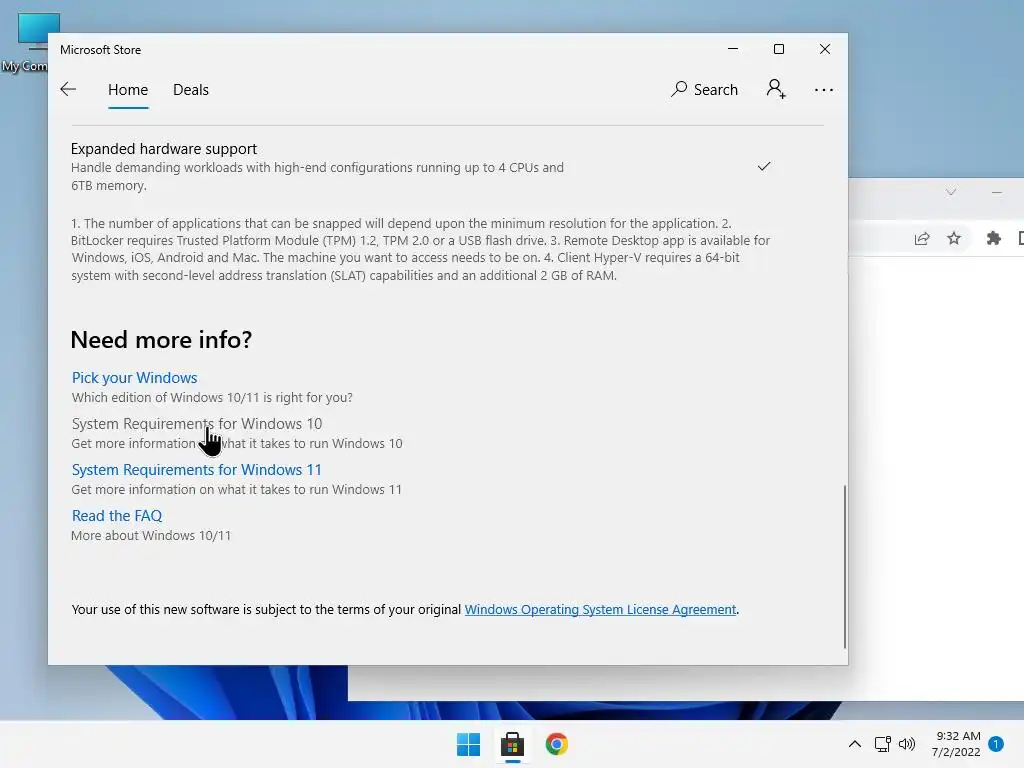Click the chevron dropdown in background browser
The height and width of the screenshot is (768, 1024).
tap(951, 192)
